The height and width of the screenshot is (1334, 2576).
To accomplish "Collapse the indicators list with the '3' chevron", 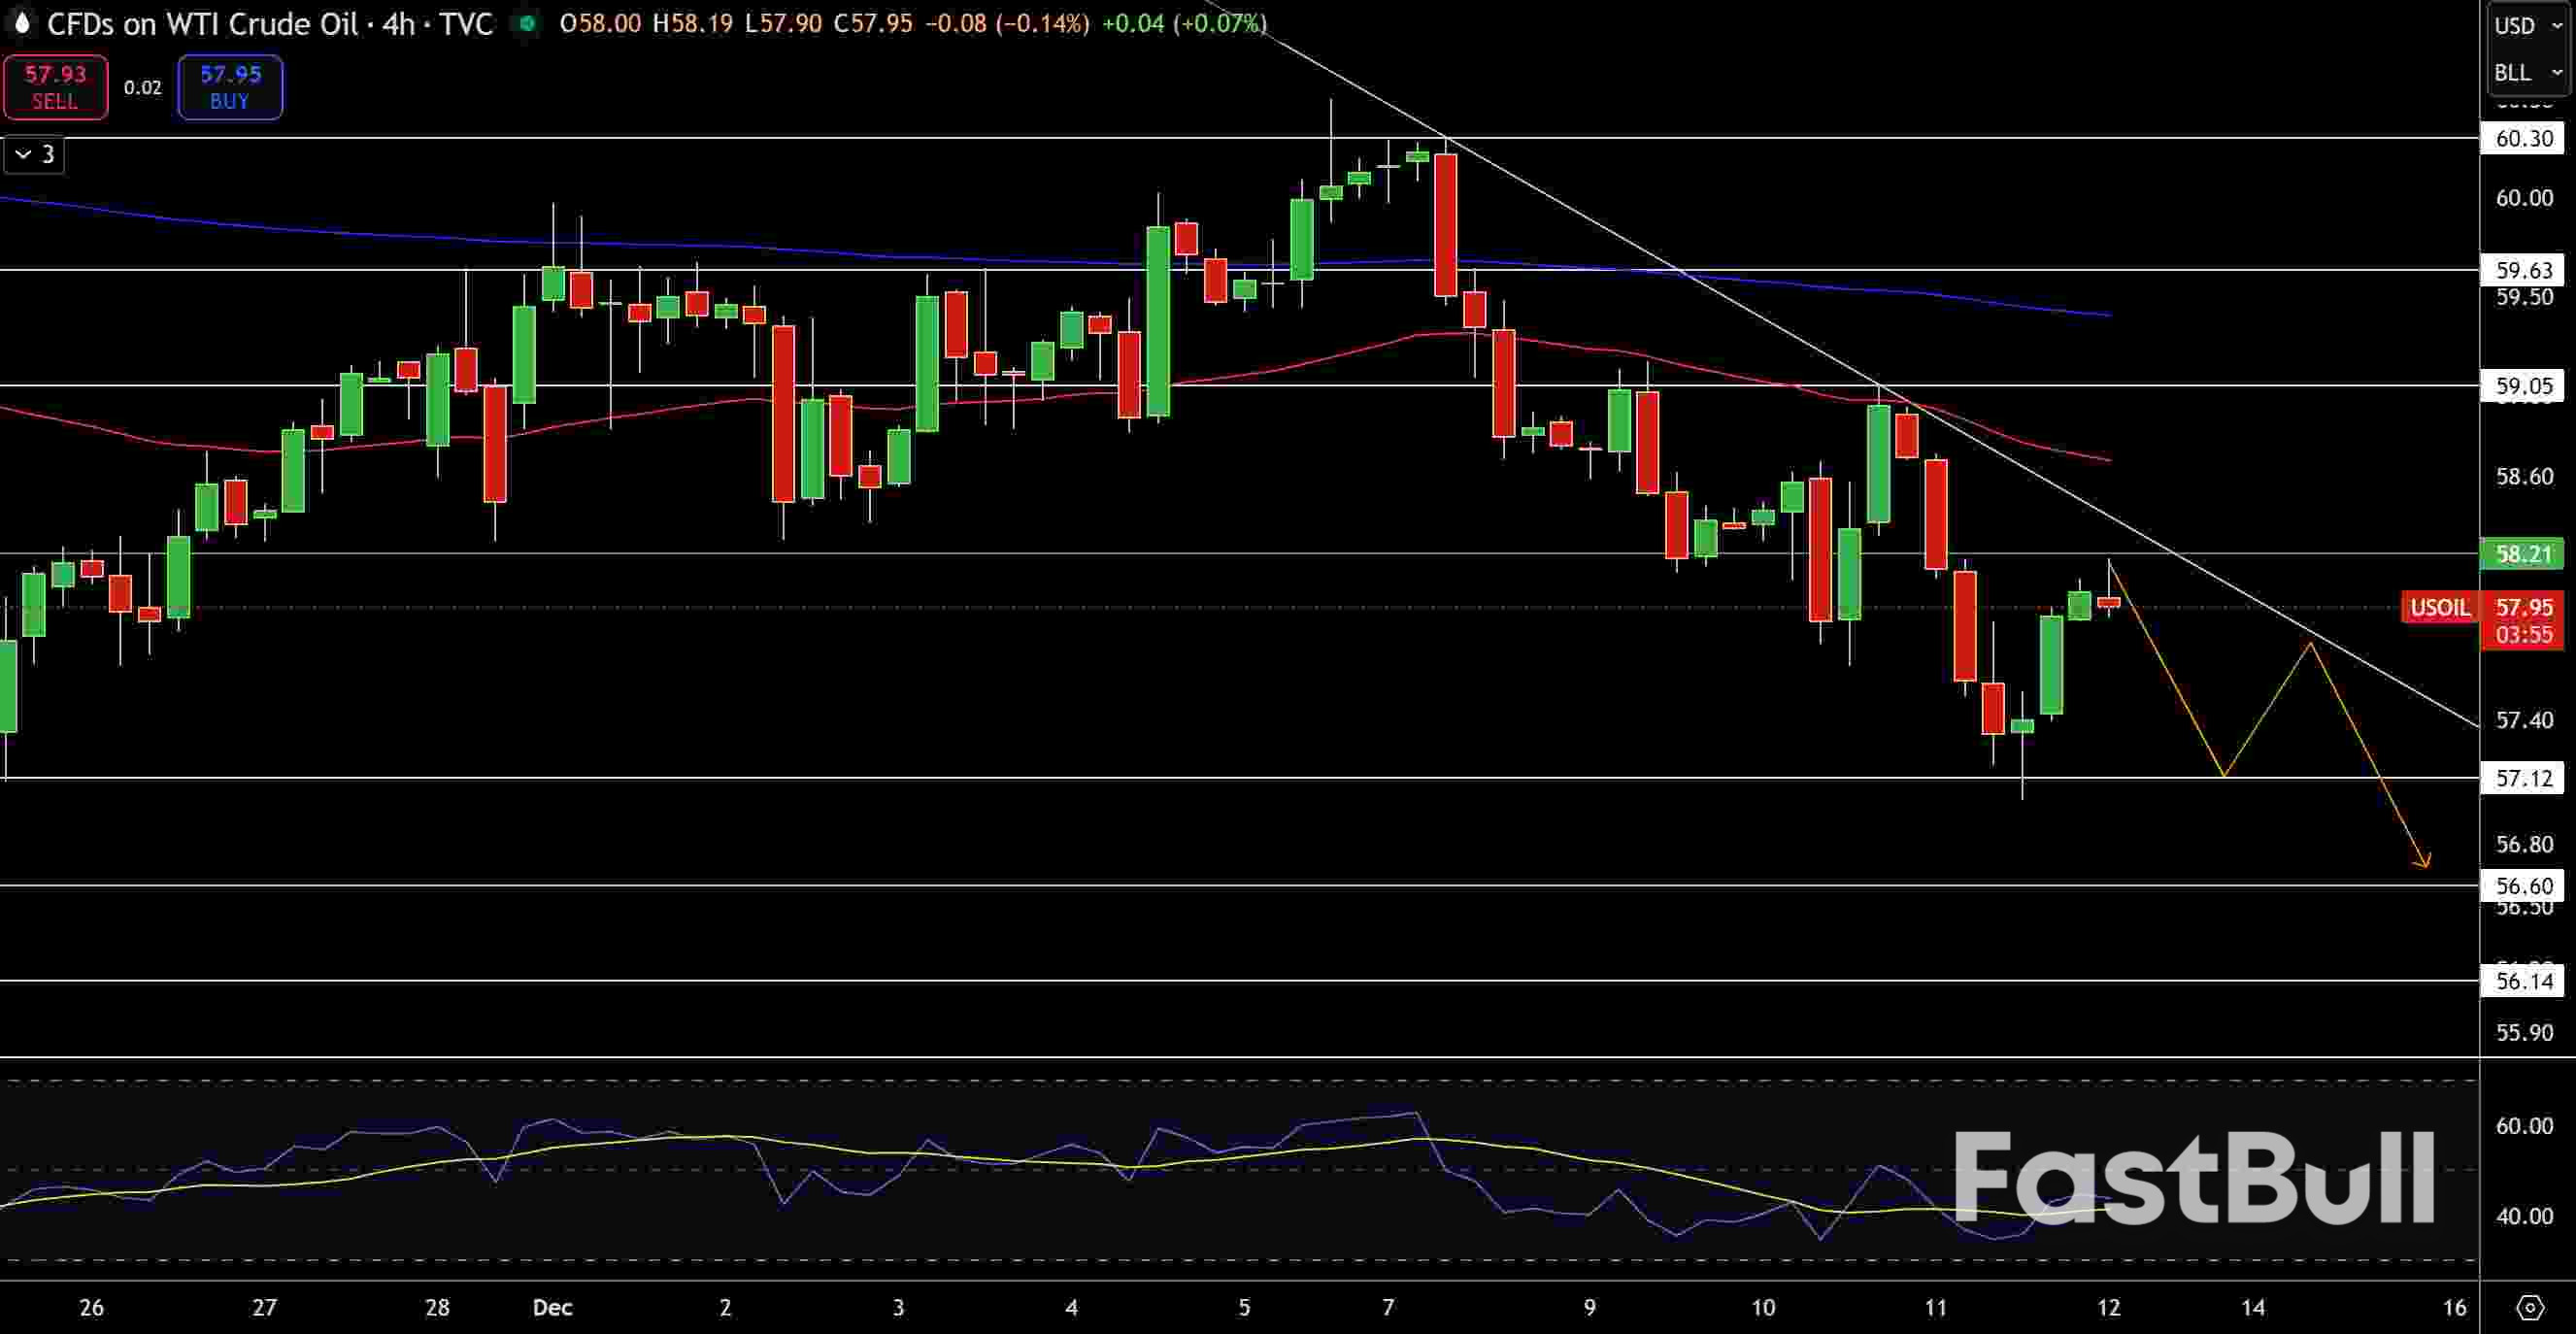I will click(33, 154).
